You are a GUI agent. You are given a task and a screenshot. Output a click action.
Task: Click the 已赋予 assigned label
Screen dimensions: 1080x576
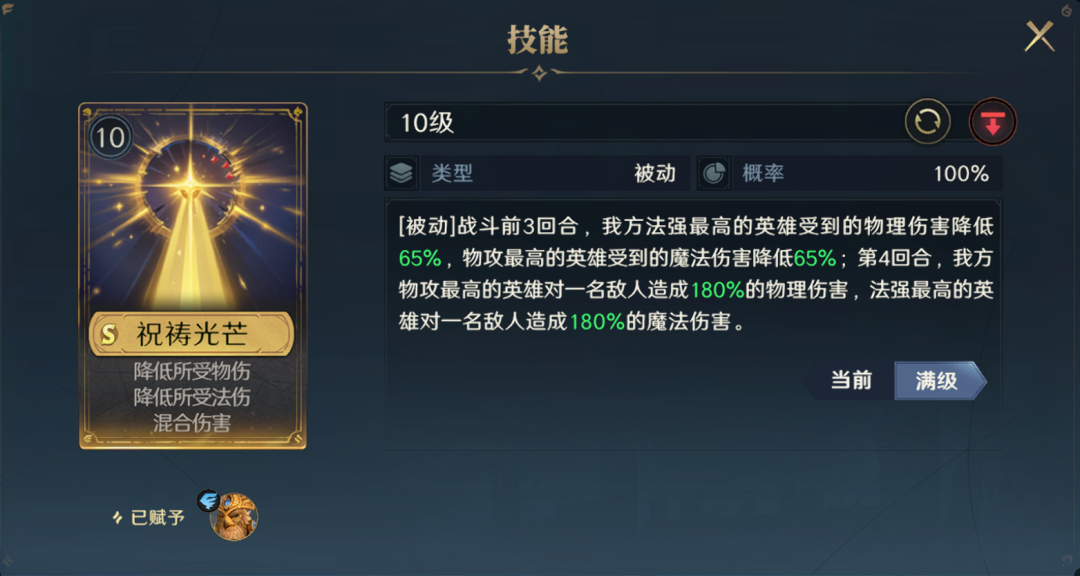tap(149, 517)
